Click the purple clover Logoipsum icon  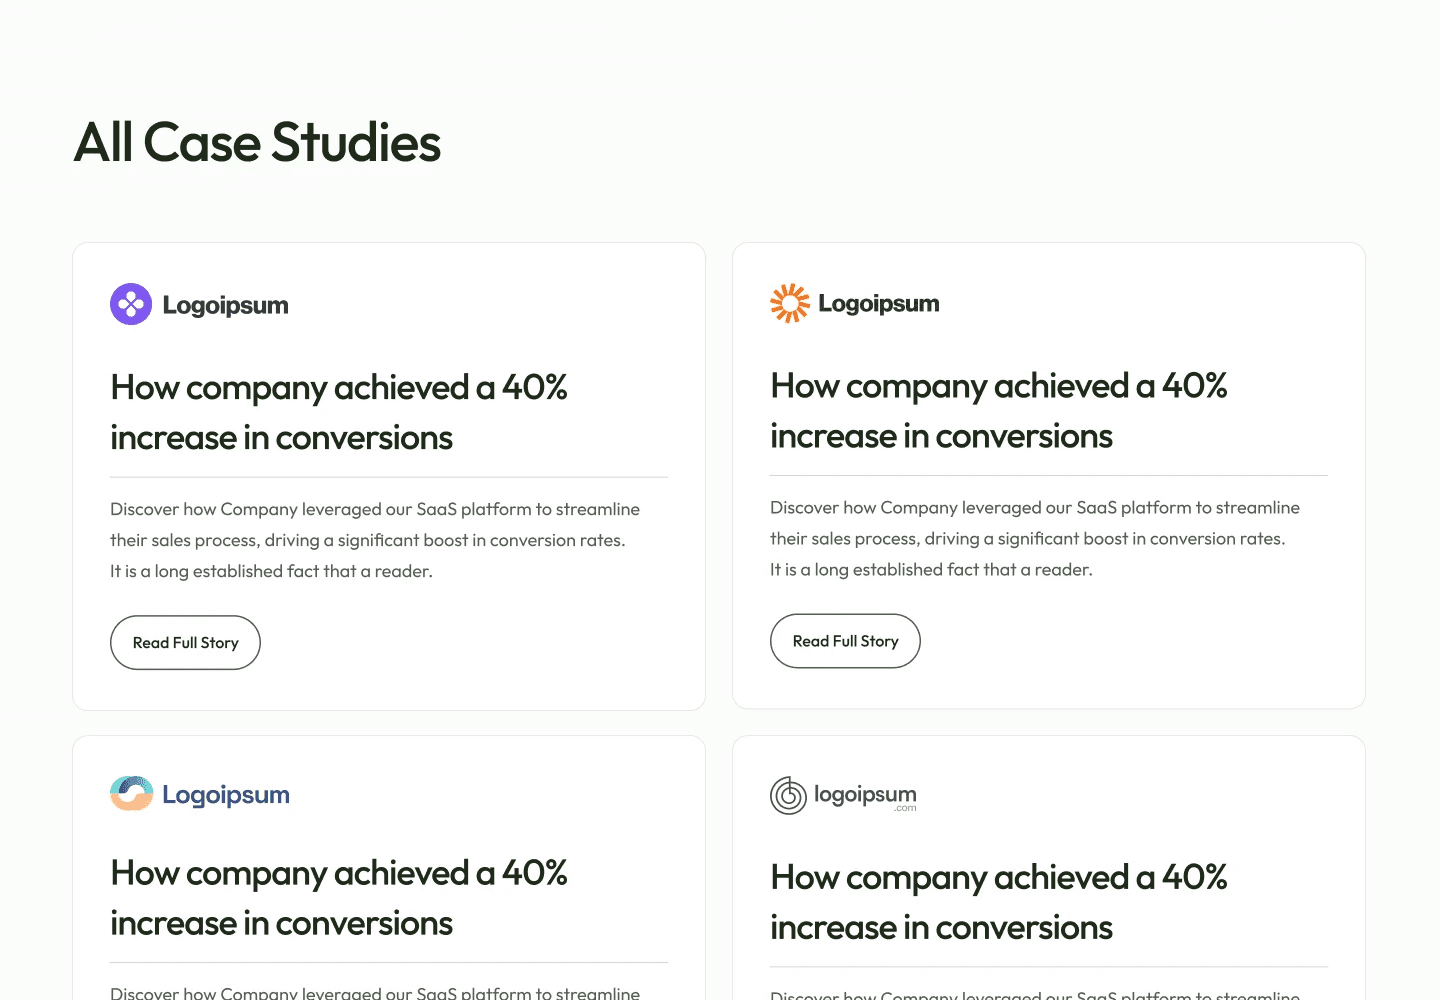(x=131, y=304)
